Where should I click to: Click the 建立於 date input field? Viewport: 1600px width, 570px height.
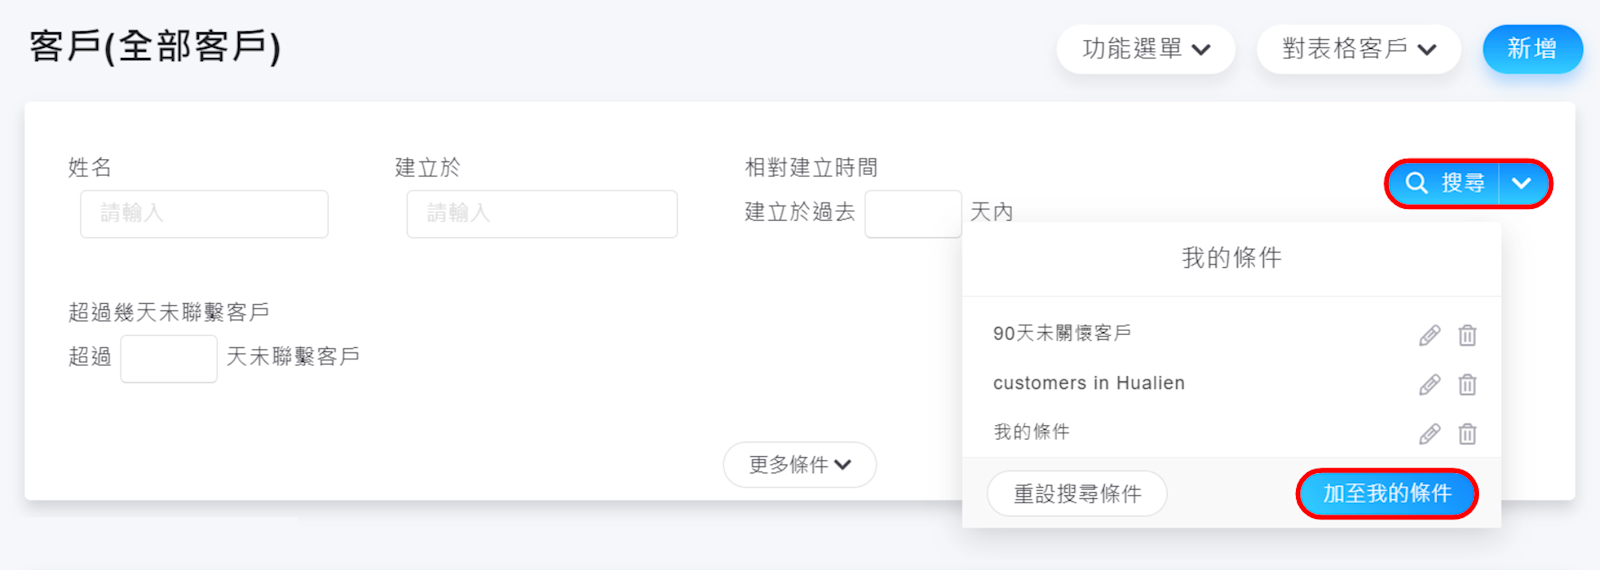[x=541, y=214]
